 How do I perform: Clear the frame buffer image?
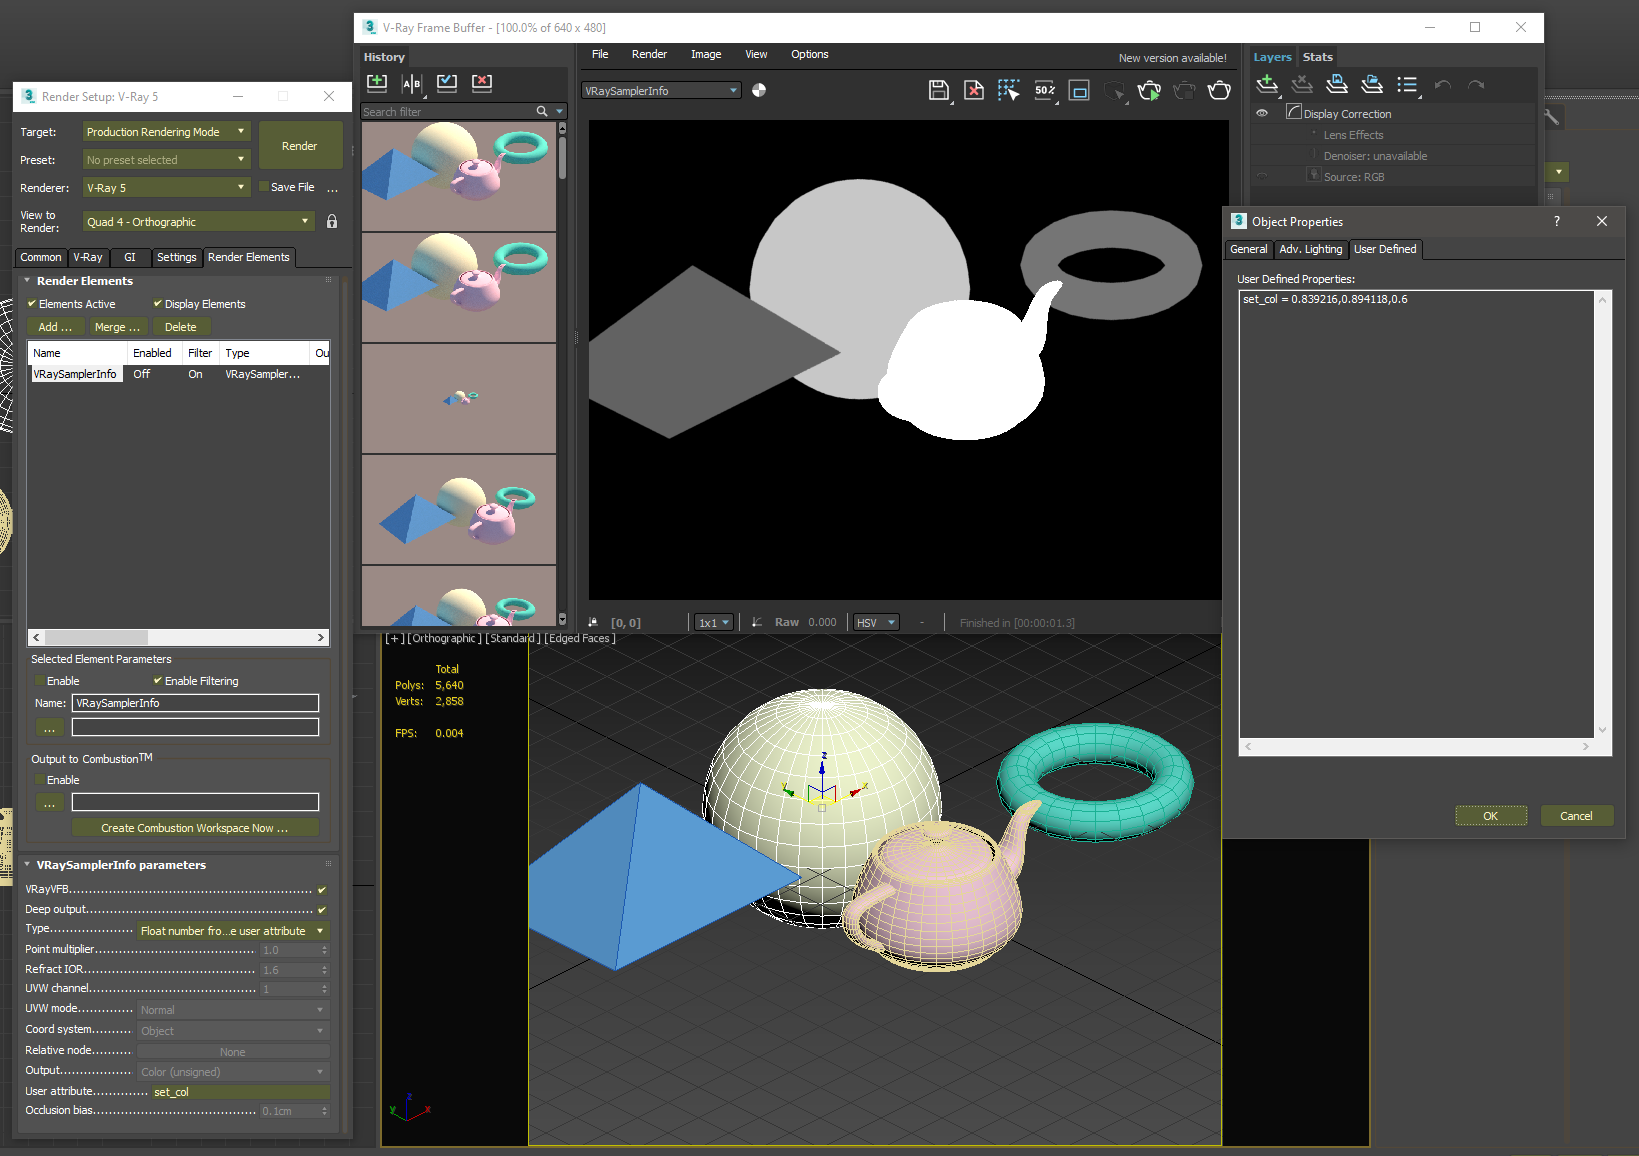click(x=974, y=91)
